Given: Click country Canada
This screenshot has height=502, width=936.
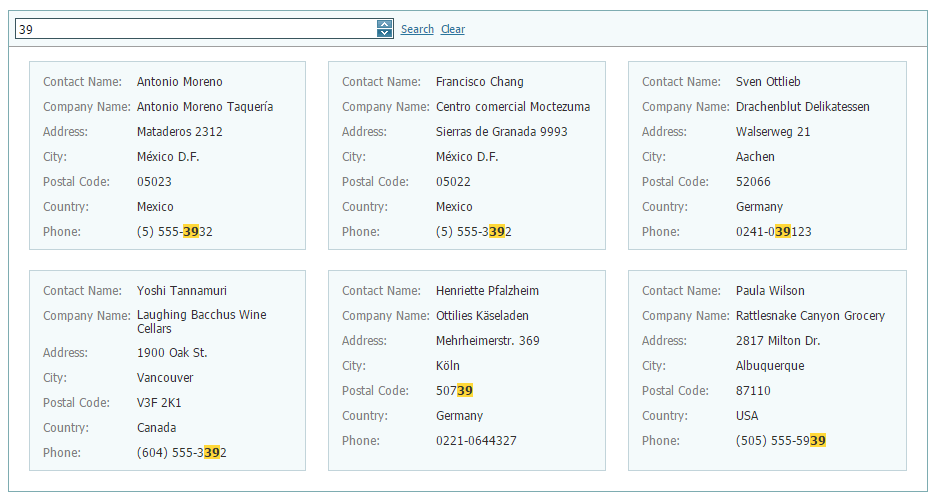Looking at the screenshot, I should click(x=156, y=428).
